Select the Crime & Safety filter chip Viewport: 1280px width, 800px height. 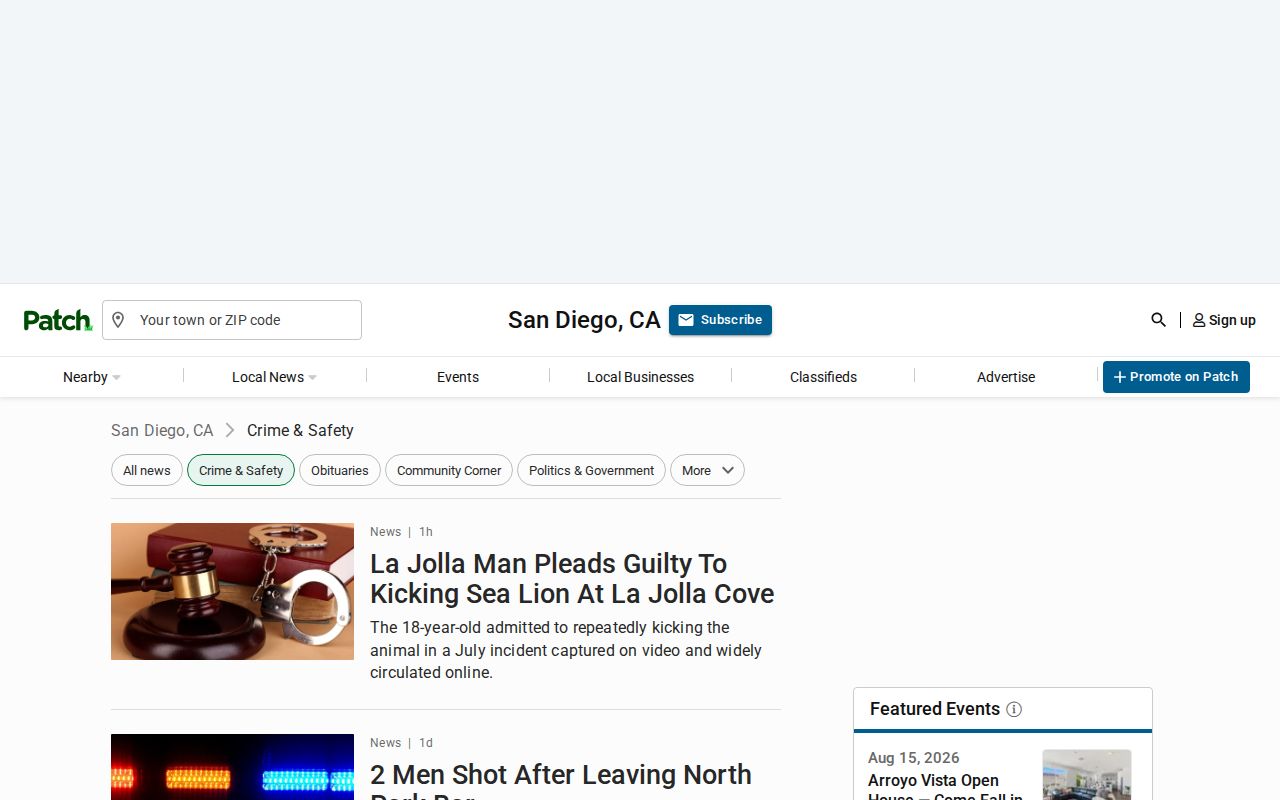tap(241, 470)
